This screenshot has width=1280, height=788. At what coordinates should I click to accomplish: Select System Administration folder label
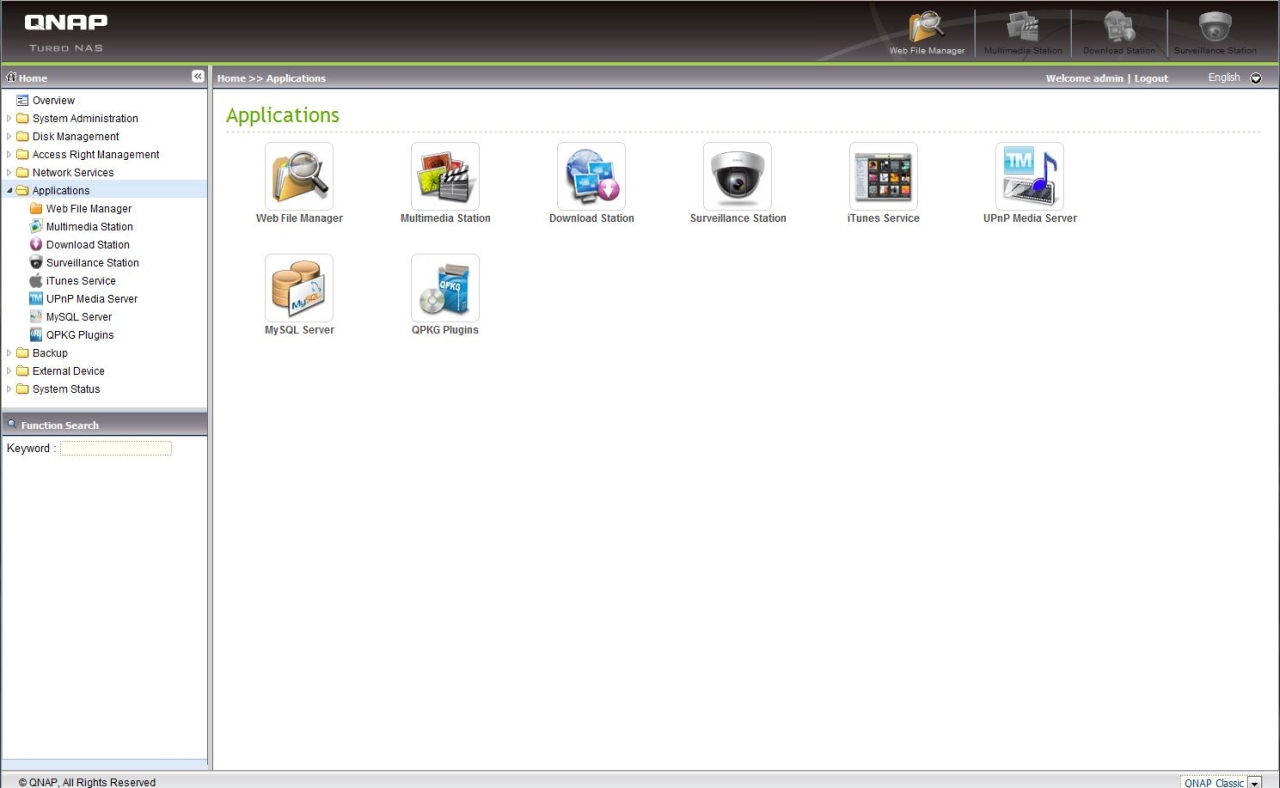pos(85,119)
